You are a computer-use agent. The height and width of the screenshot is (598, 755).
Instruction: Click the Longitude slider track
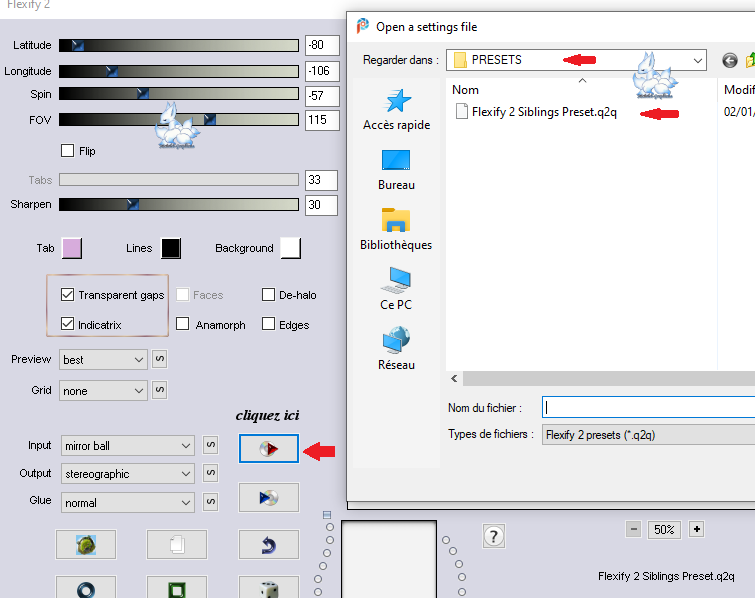point(179,71)
